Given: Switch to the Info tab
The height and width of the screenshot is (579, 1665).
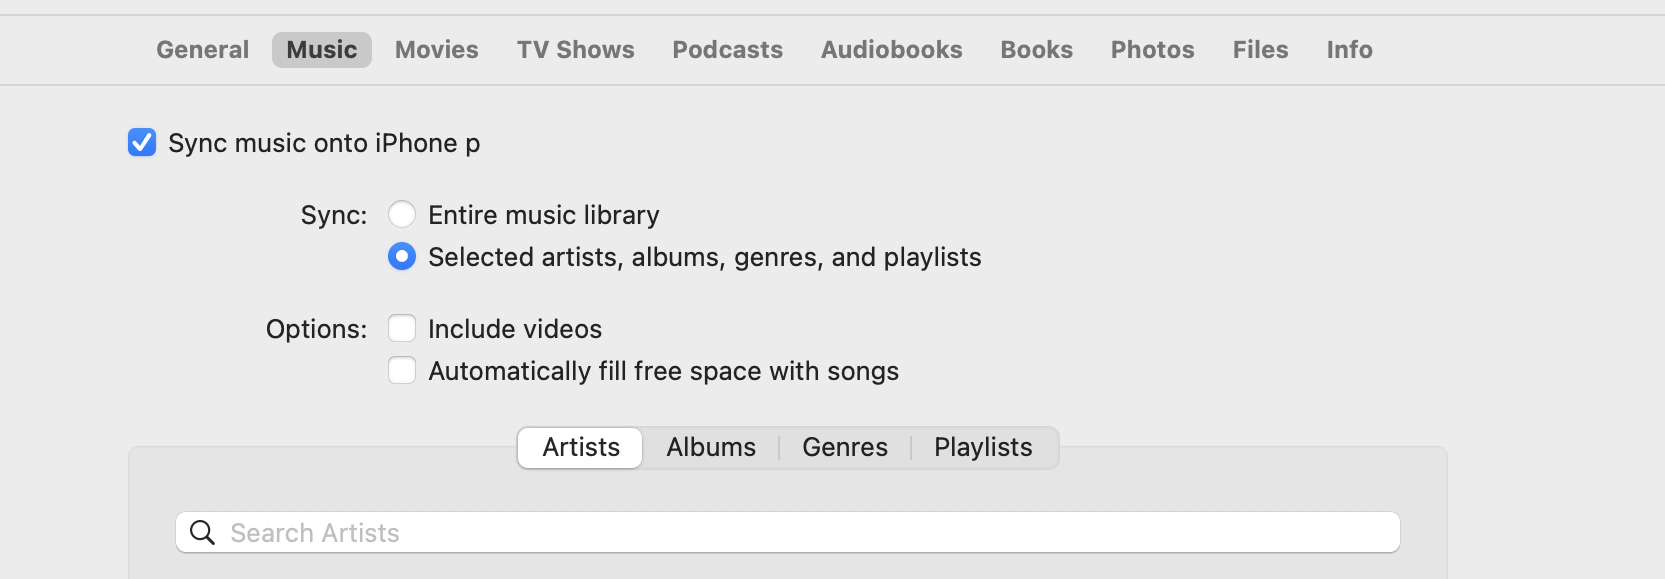Looking at the screenshot, I should [1349, 50].
